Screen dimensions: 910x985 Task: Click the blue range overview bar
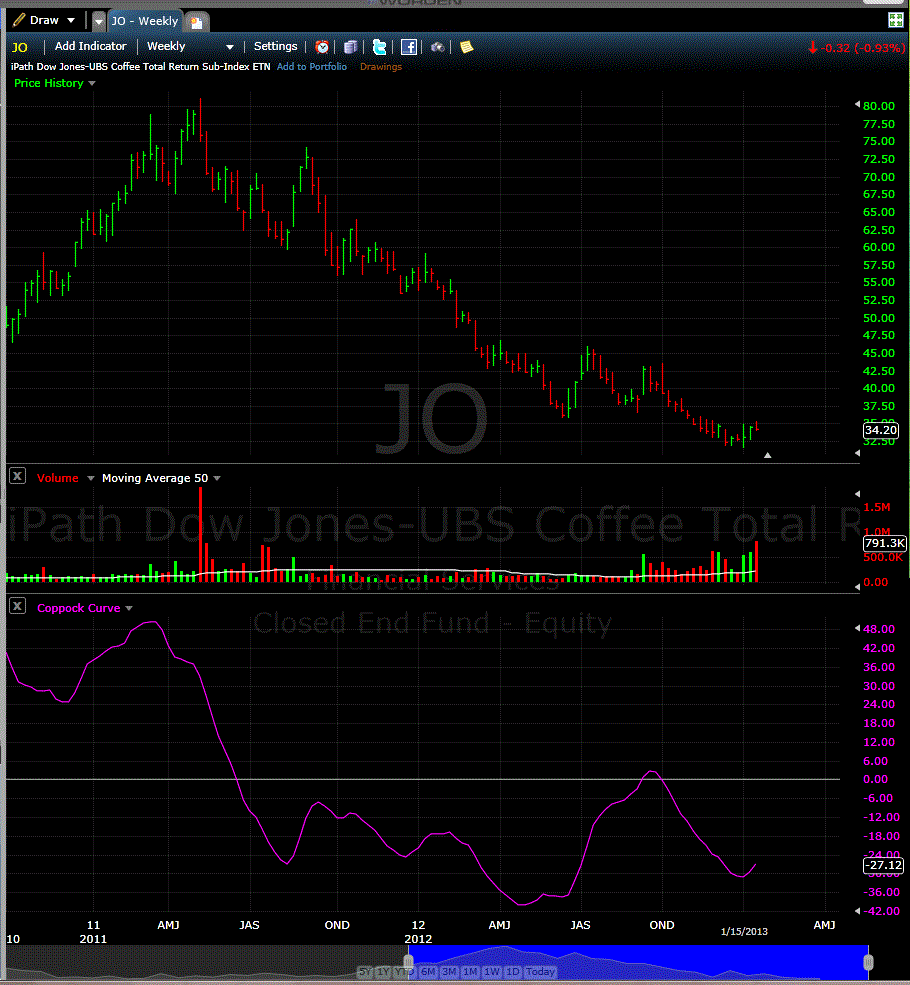coord(638,962)
